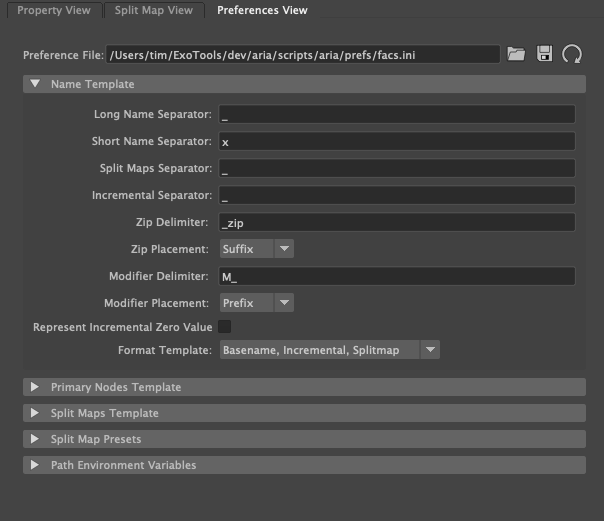Switch to the Property View tab
The height and width of the screenshot is (521, 604).
[x=54, y=10]
